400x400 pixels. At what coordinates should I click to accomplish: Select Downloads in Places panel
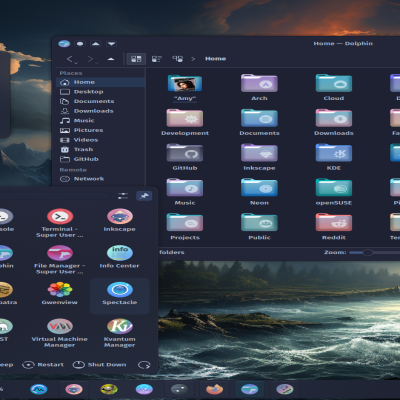pos(101,111)
